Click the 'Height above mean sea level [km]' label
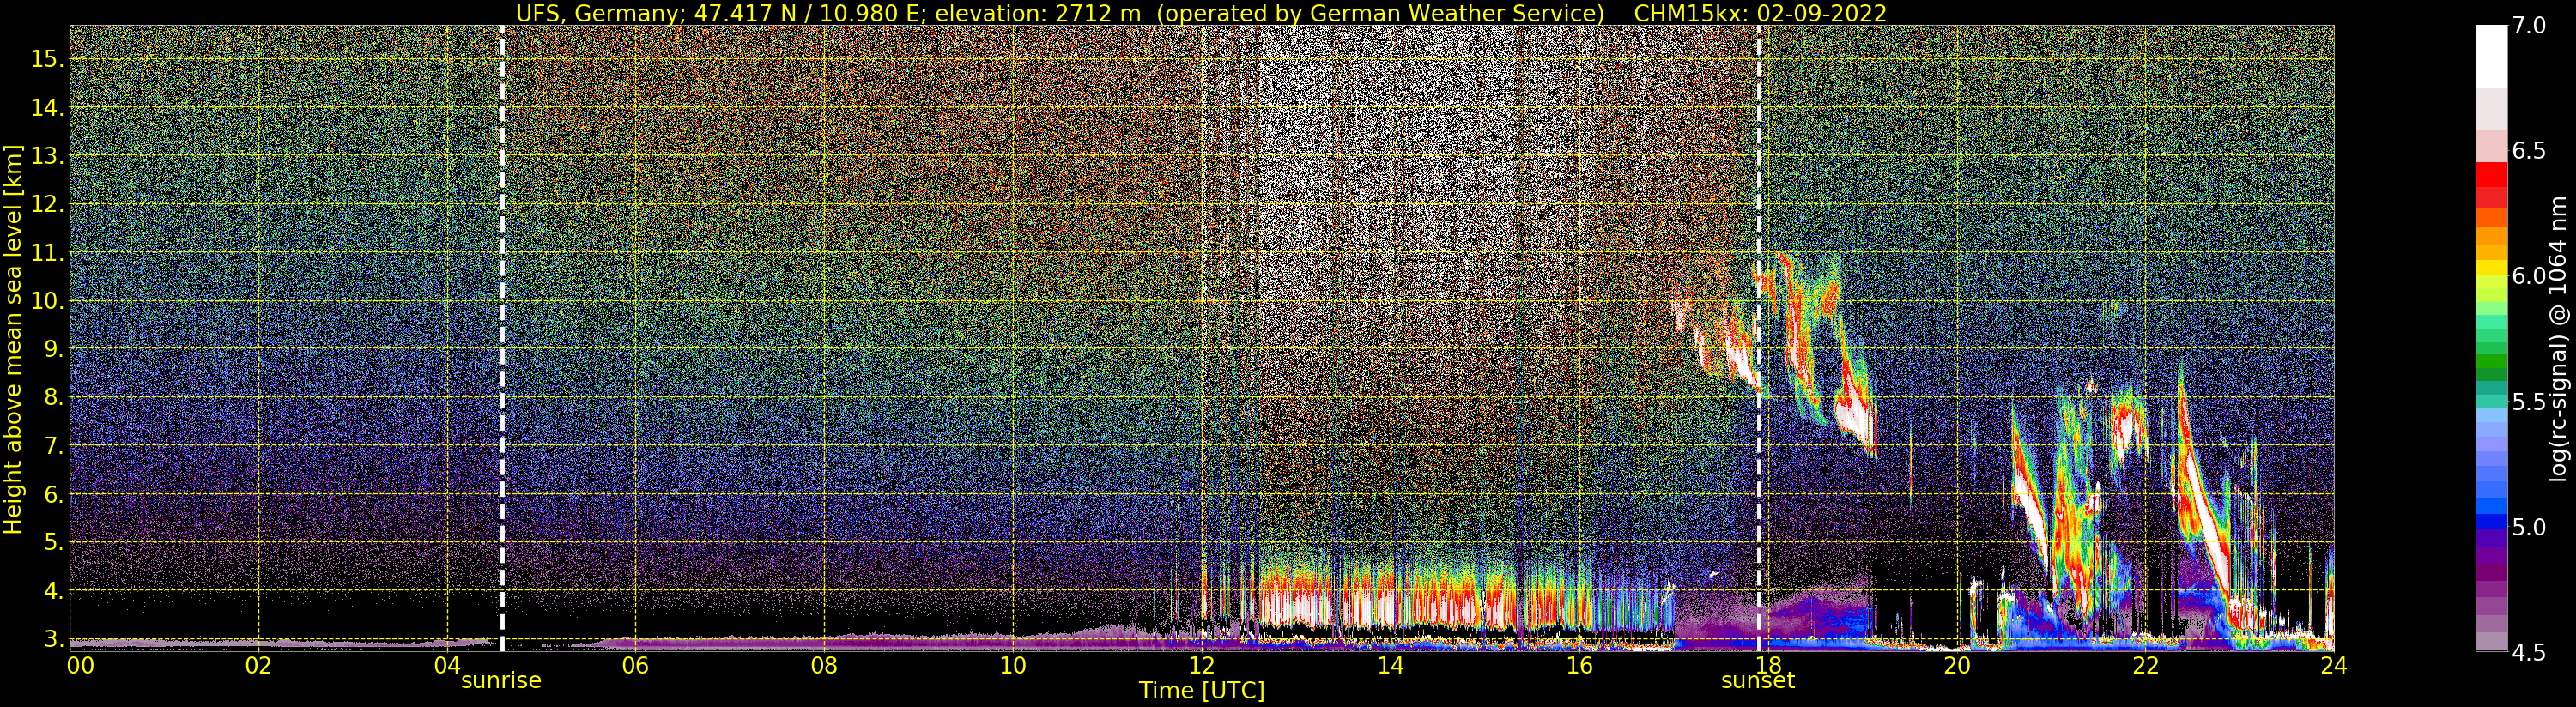This screenshot has height=707, width=2576. tap(13, 339)
